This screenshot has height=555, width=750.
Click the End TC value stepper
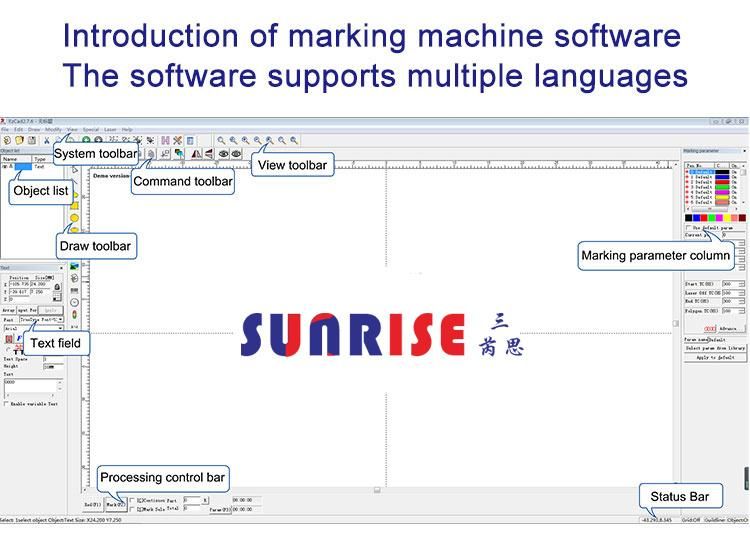coord(742,301)
